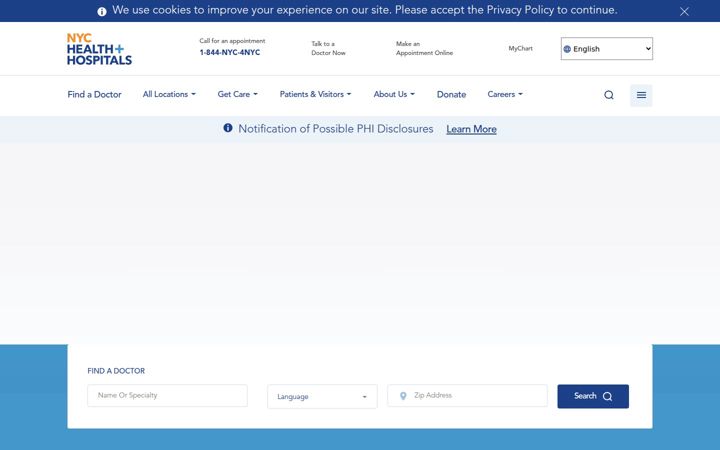Click the PHI notification info icon
Screen dimensions: 720x450
click(x=228, y=128)
